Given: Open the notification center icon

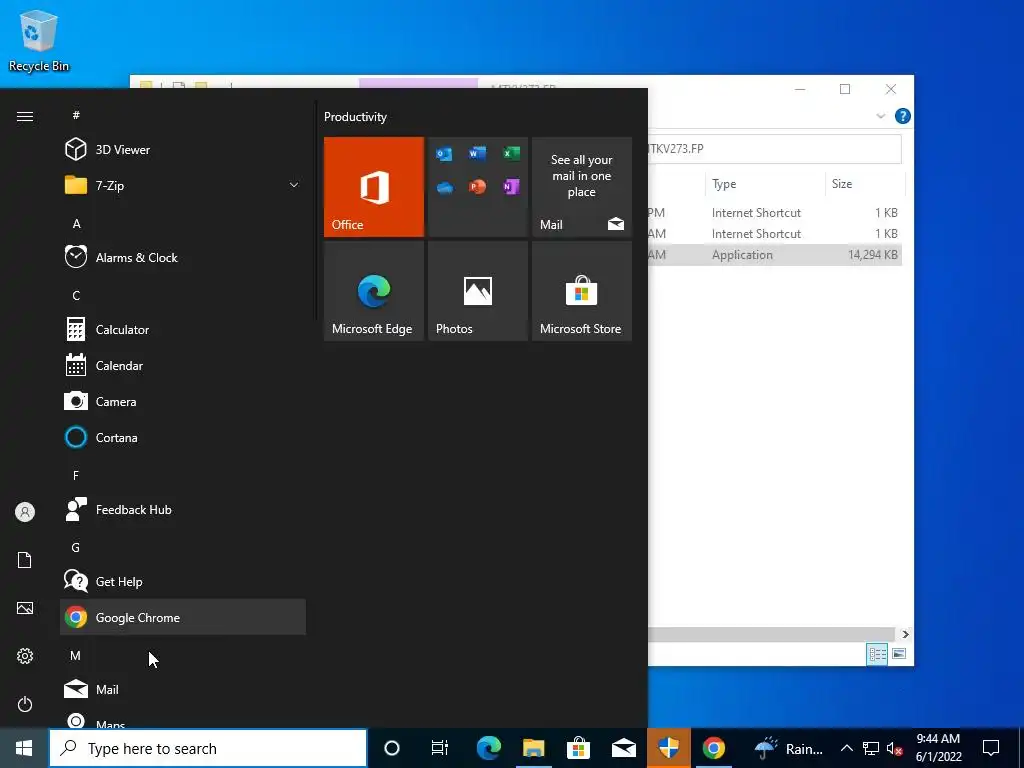Looking at the screenshot, I should click(991, 748).
